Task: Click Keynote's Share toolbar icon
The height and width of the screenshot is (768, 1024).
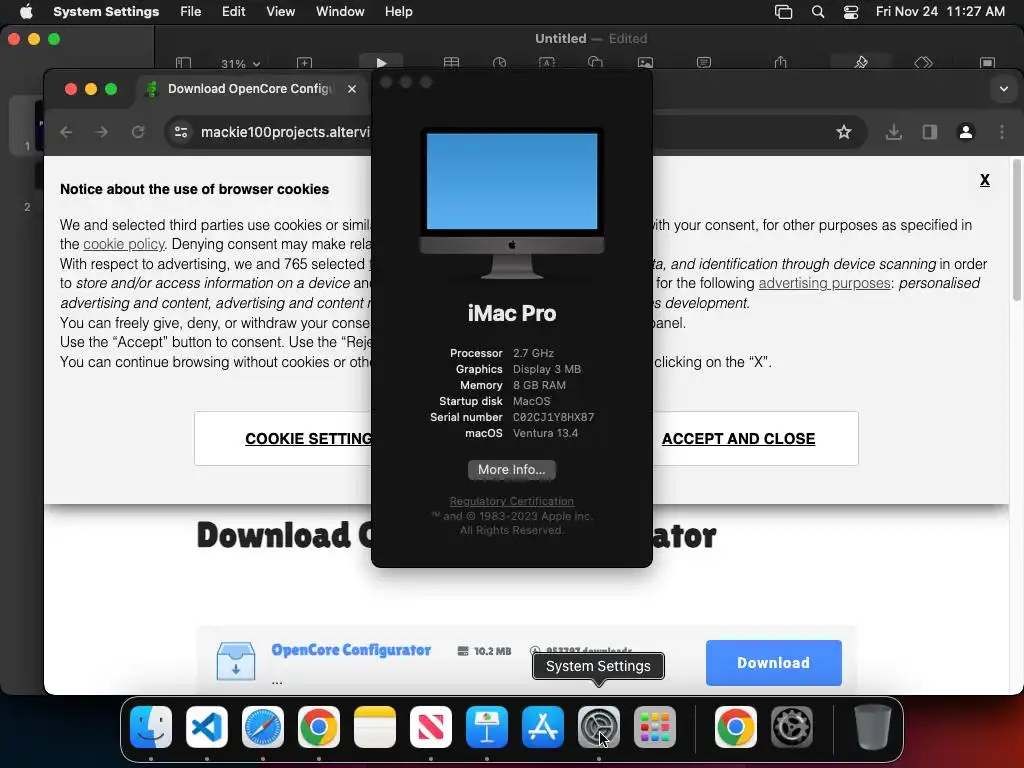Action: (780, 63)
